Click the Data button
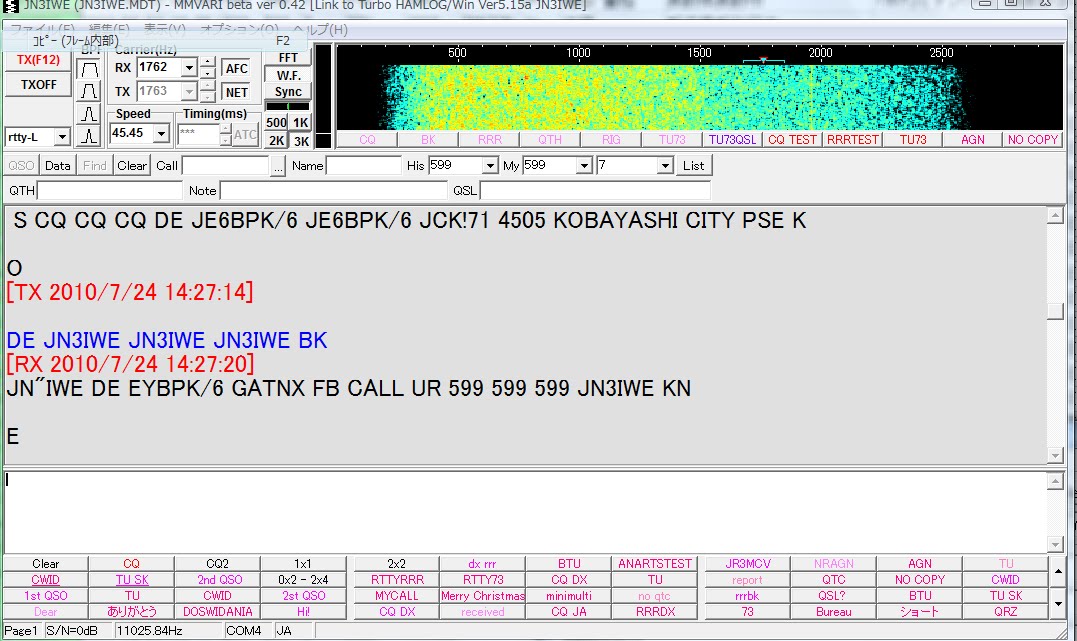This screenshot has width=1077, height=641. 58,166
